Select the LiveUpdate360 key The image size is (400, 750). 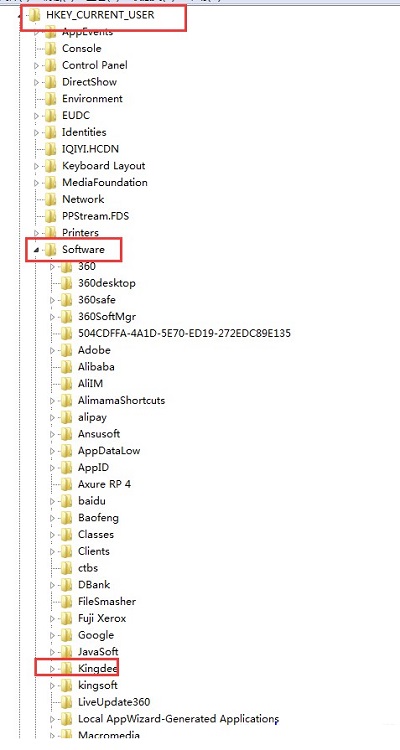pyautogui.click(x=114, y=702)
